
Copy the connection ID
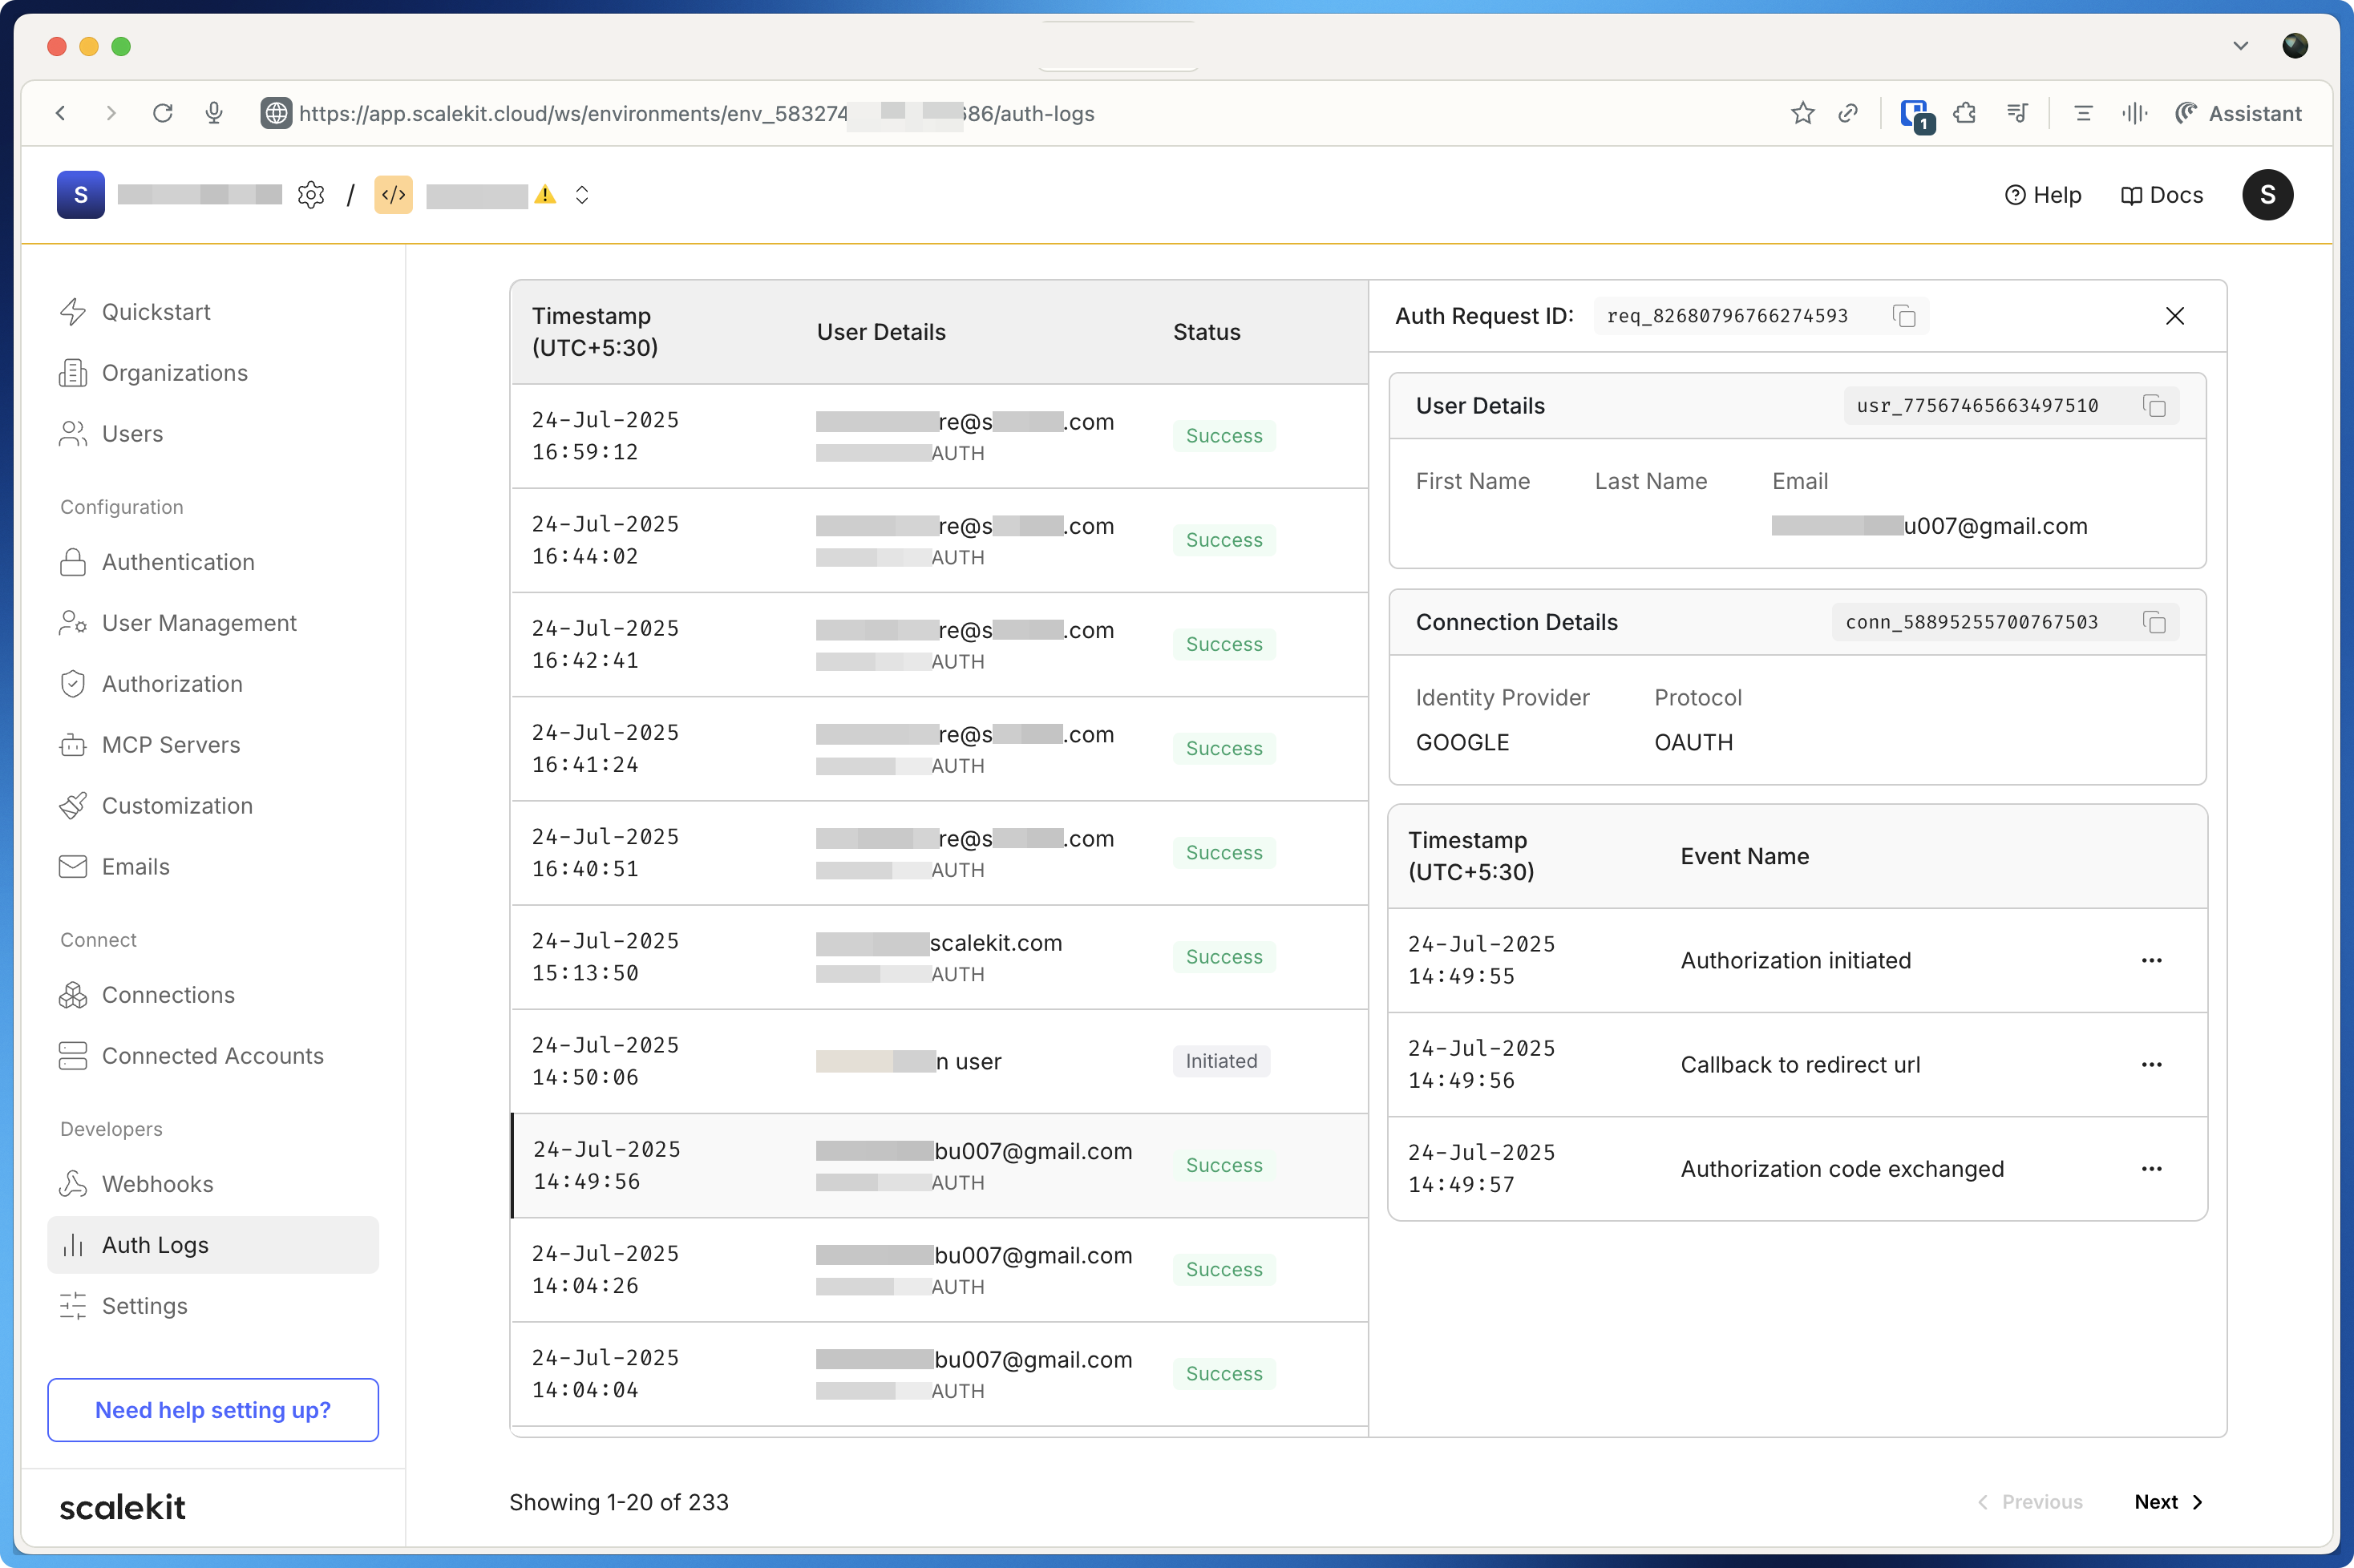pos(2153,622)
